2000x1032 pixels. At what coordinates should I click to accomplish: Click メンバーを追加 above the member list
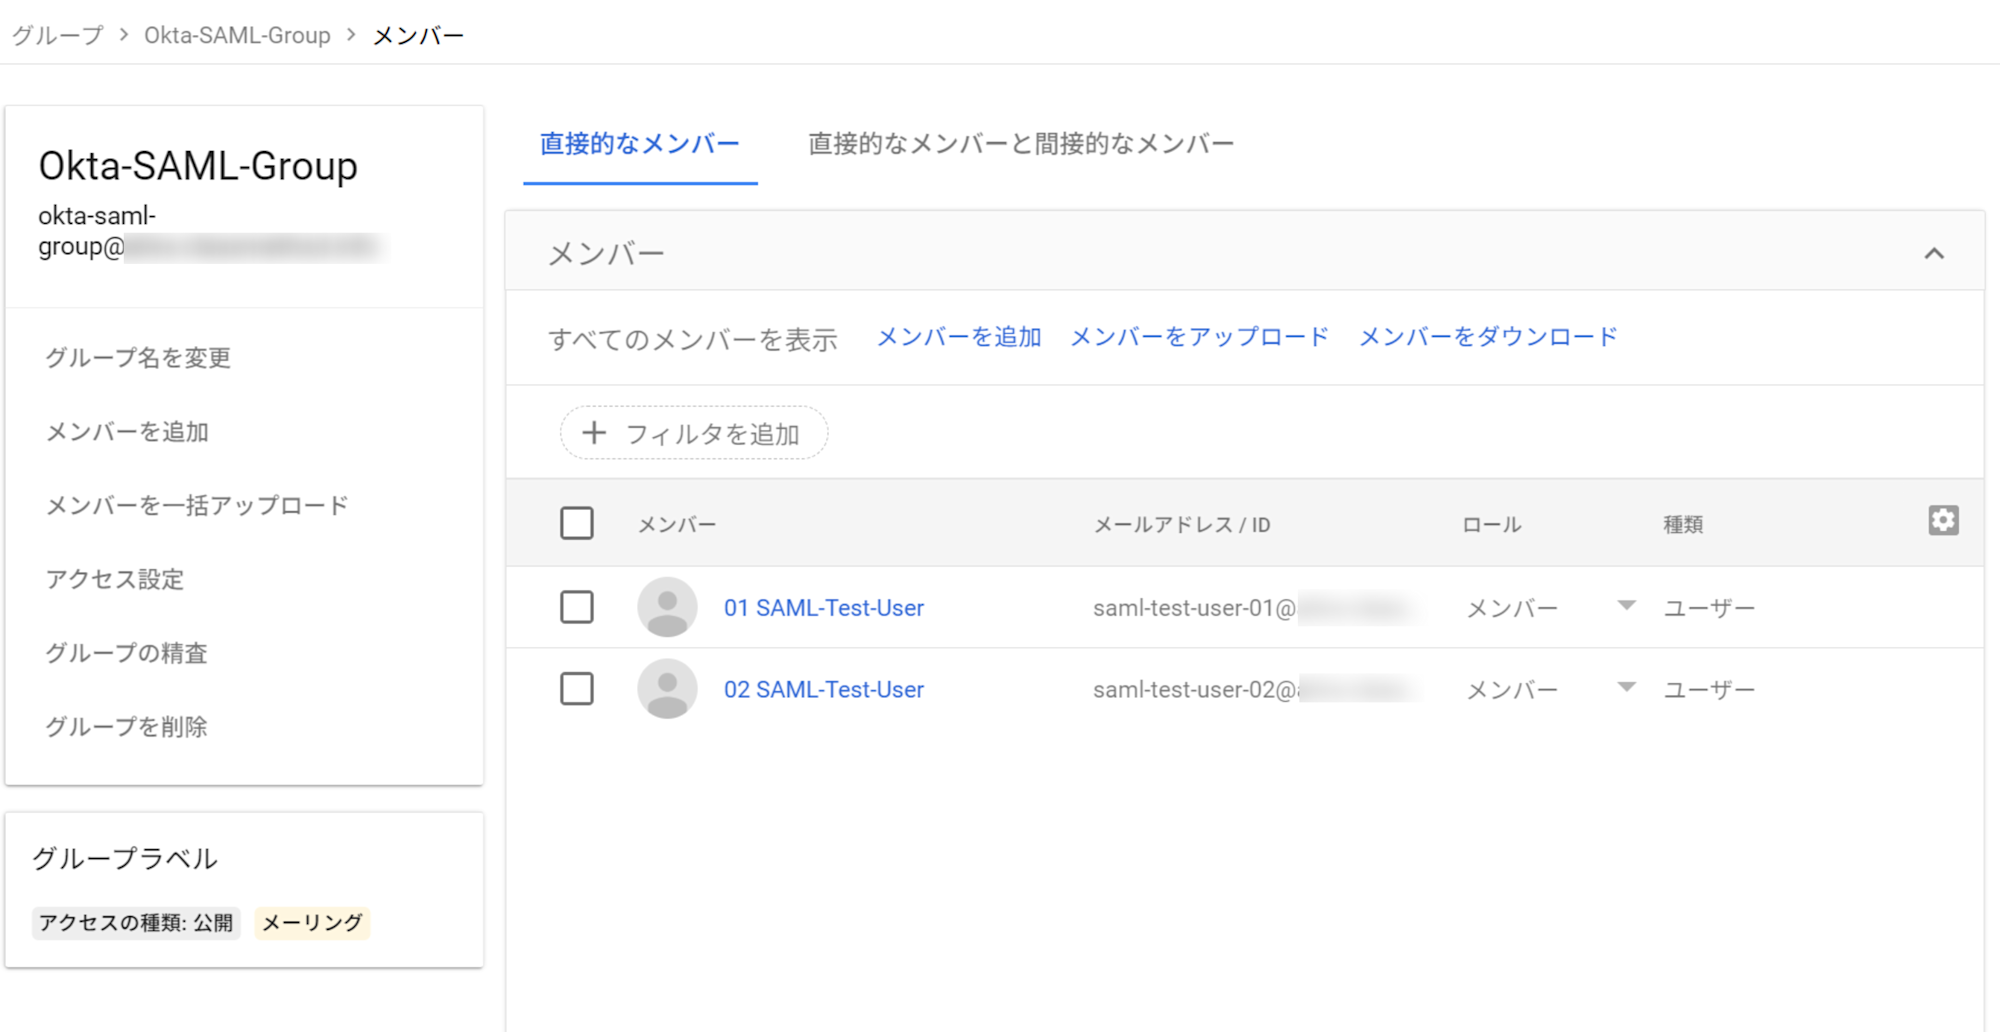point(959,336)
